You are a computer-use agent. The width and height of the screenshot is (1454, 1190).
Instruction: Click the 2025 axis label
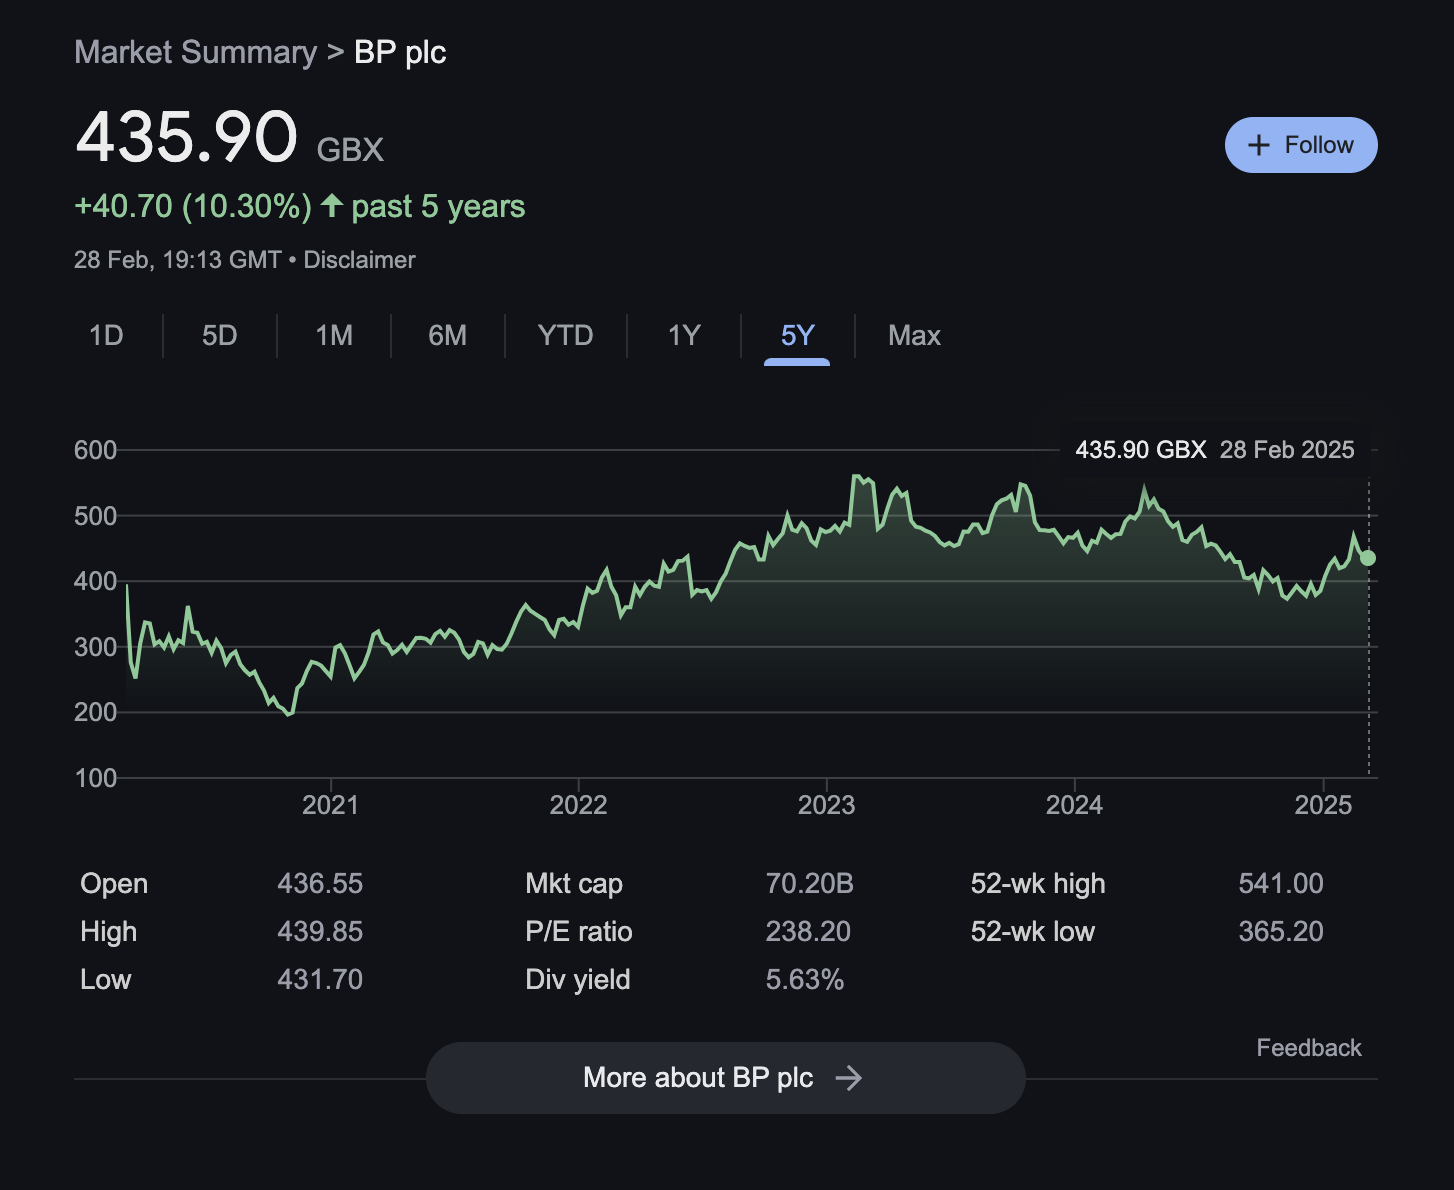(1323, 805)
